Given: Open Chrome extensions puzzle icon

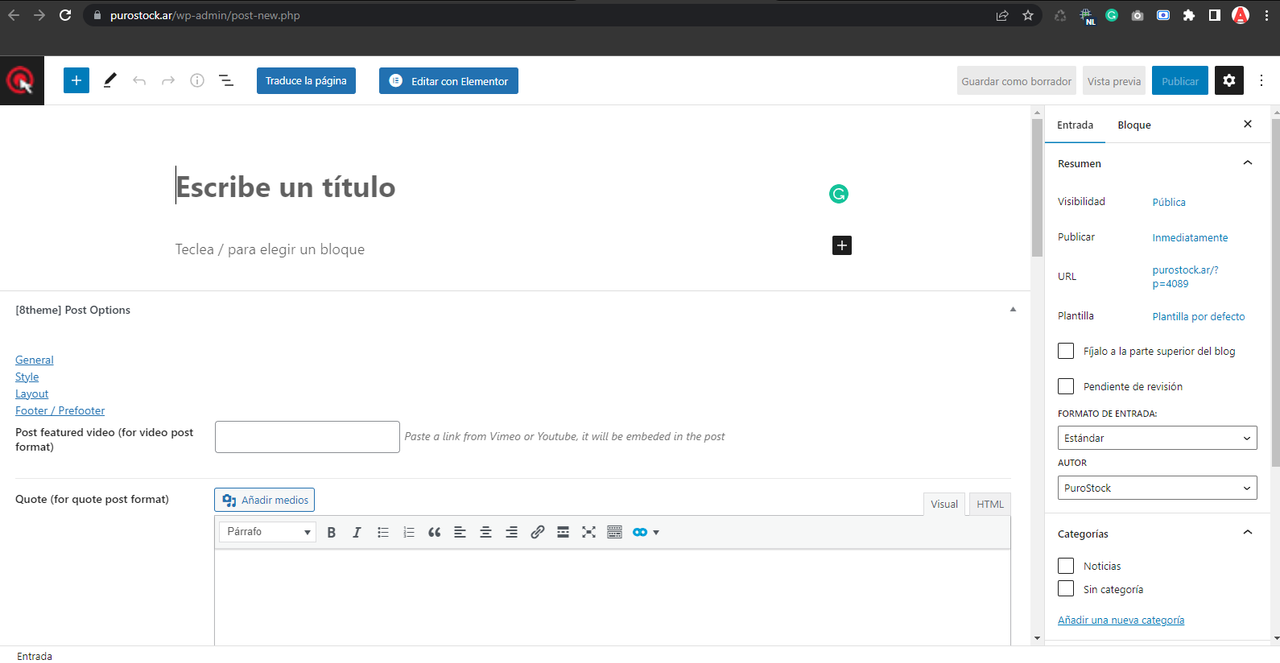Looking at the screenshot, I should (x=1188, y=15).
